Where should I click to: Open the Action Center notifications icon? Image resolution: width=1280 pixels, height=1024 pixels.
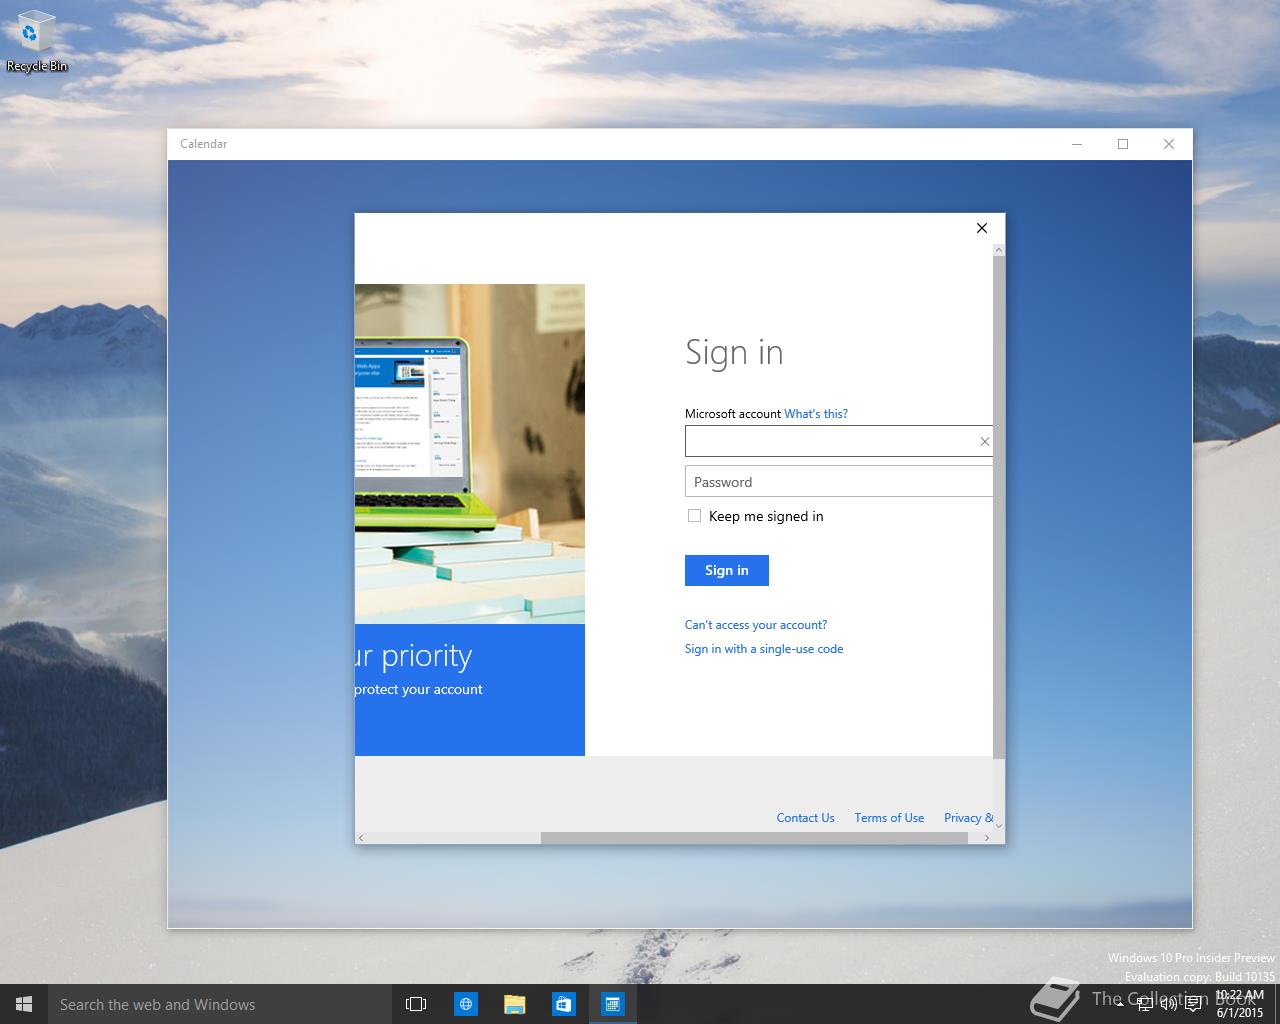pyautogui.click(x=1192, y=1004)
